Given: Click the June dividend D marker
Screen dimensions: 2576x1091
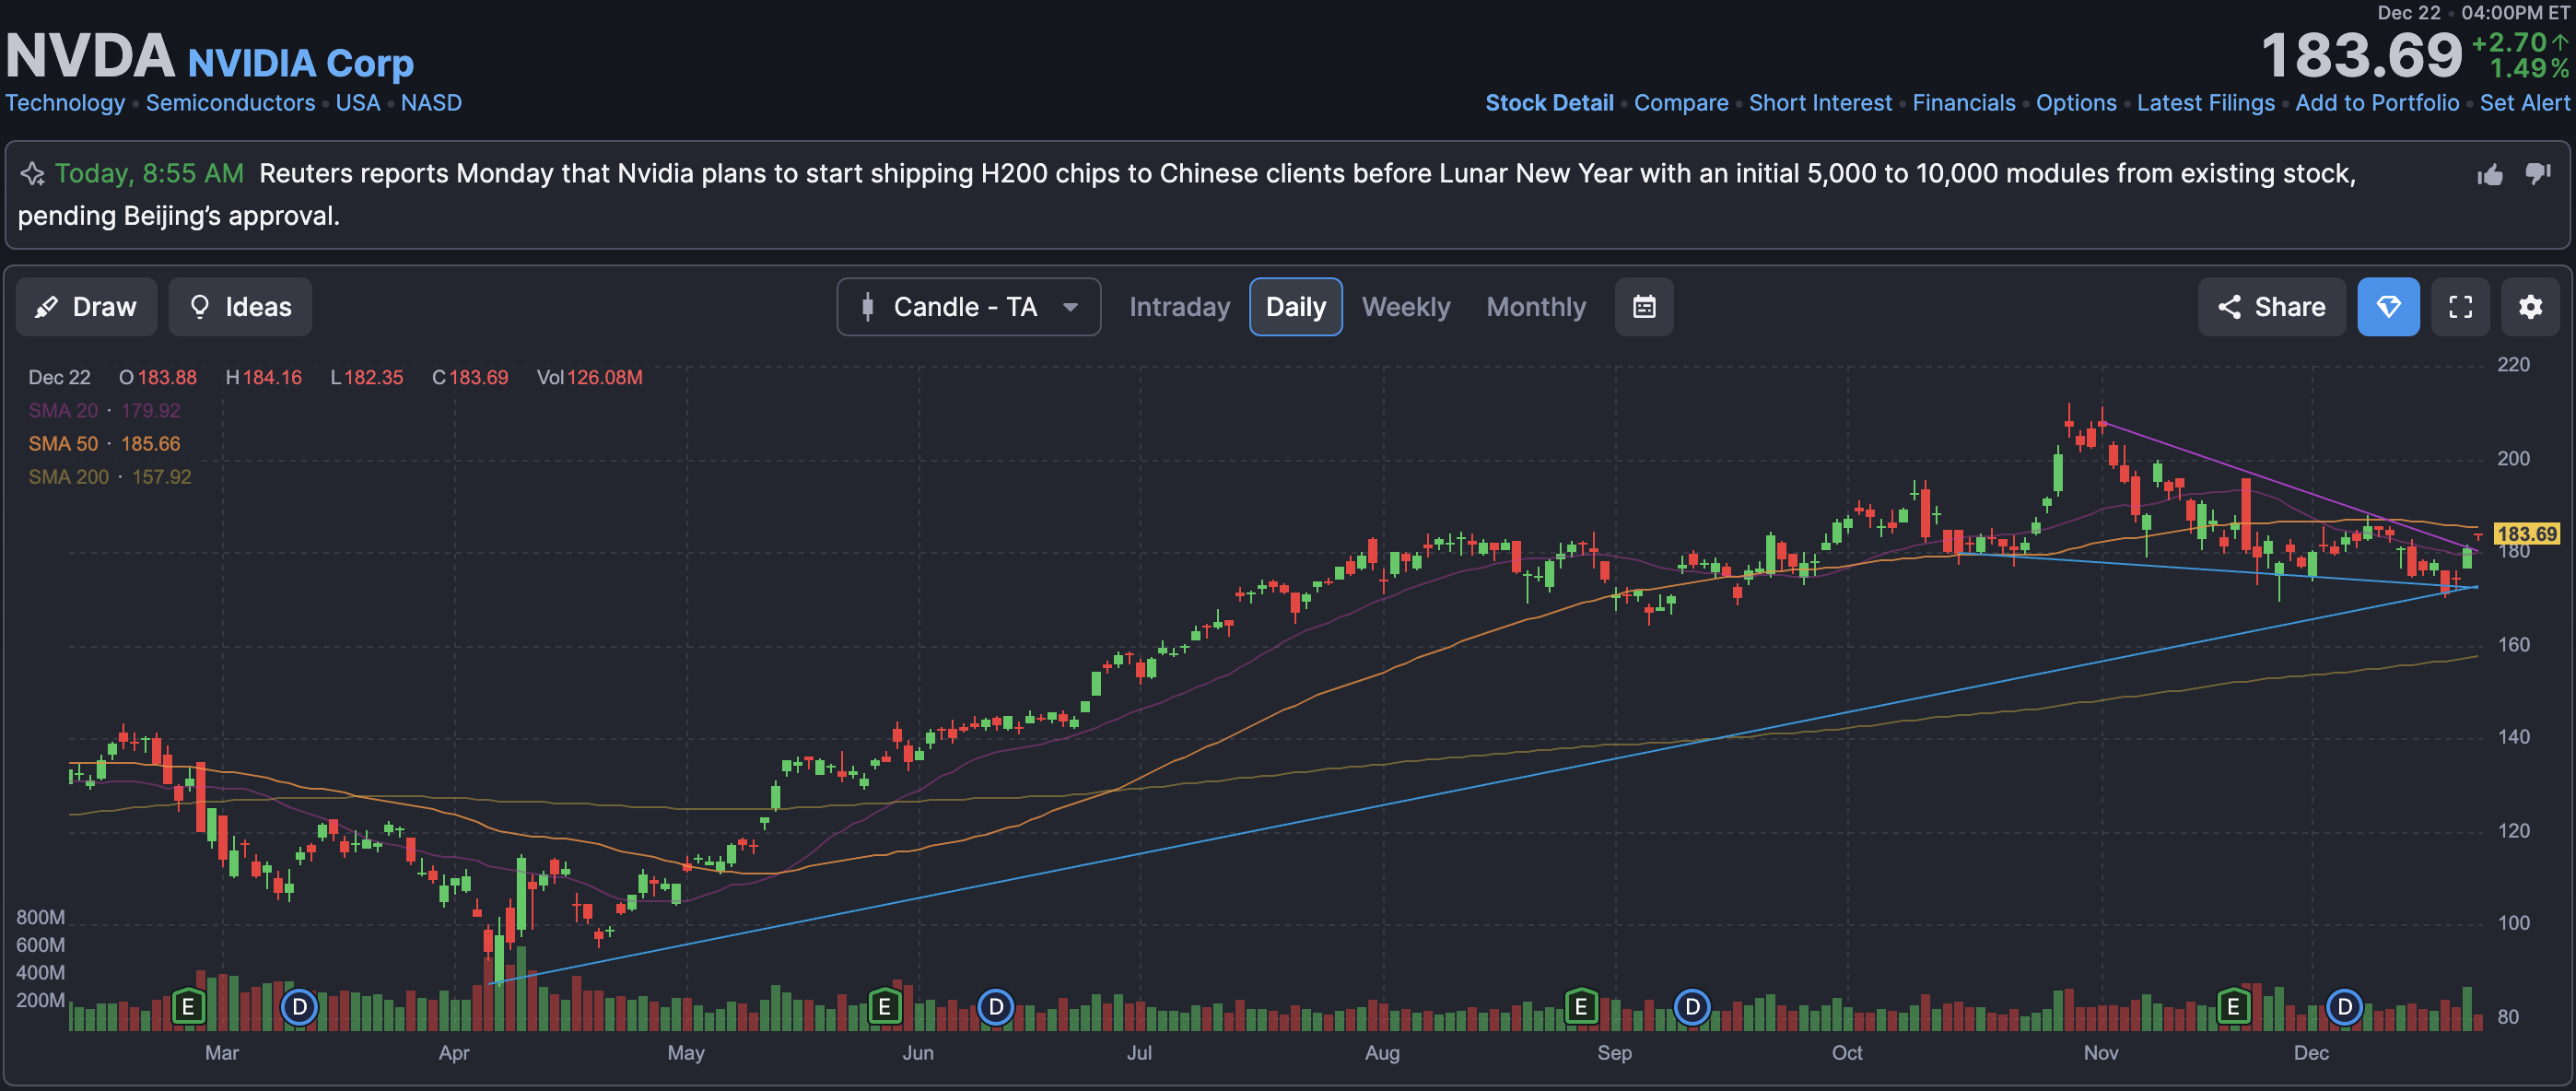Looking at the screenshot, I should (995, 1006).
